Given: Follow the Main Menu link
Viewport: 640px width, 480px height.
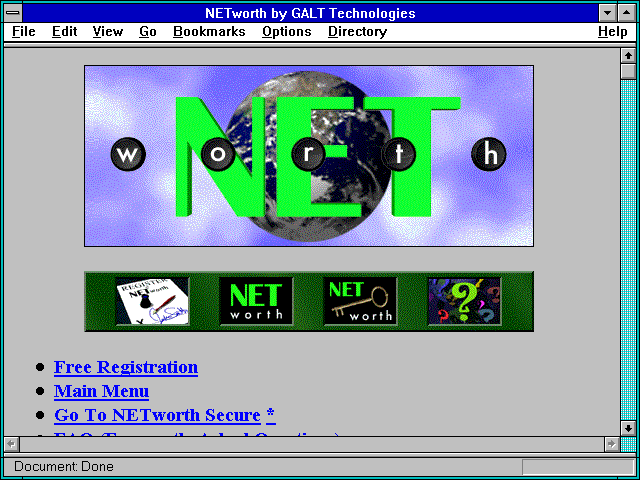Looking at the screenshot, I should (101, 391).
